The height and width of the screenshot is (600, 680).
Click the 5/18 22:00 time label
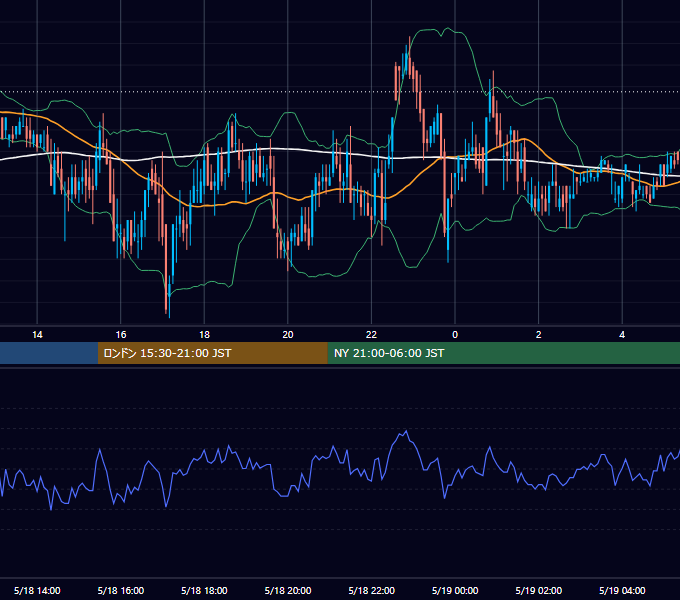click(x=372, y=590)
